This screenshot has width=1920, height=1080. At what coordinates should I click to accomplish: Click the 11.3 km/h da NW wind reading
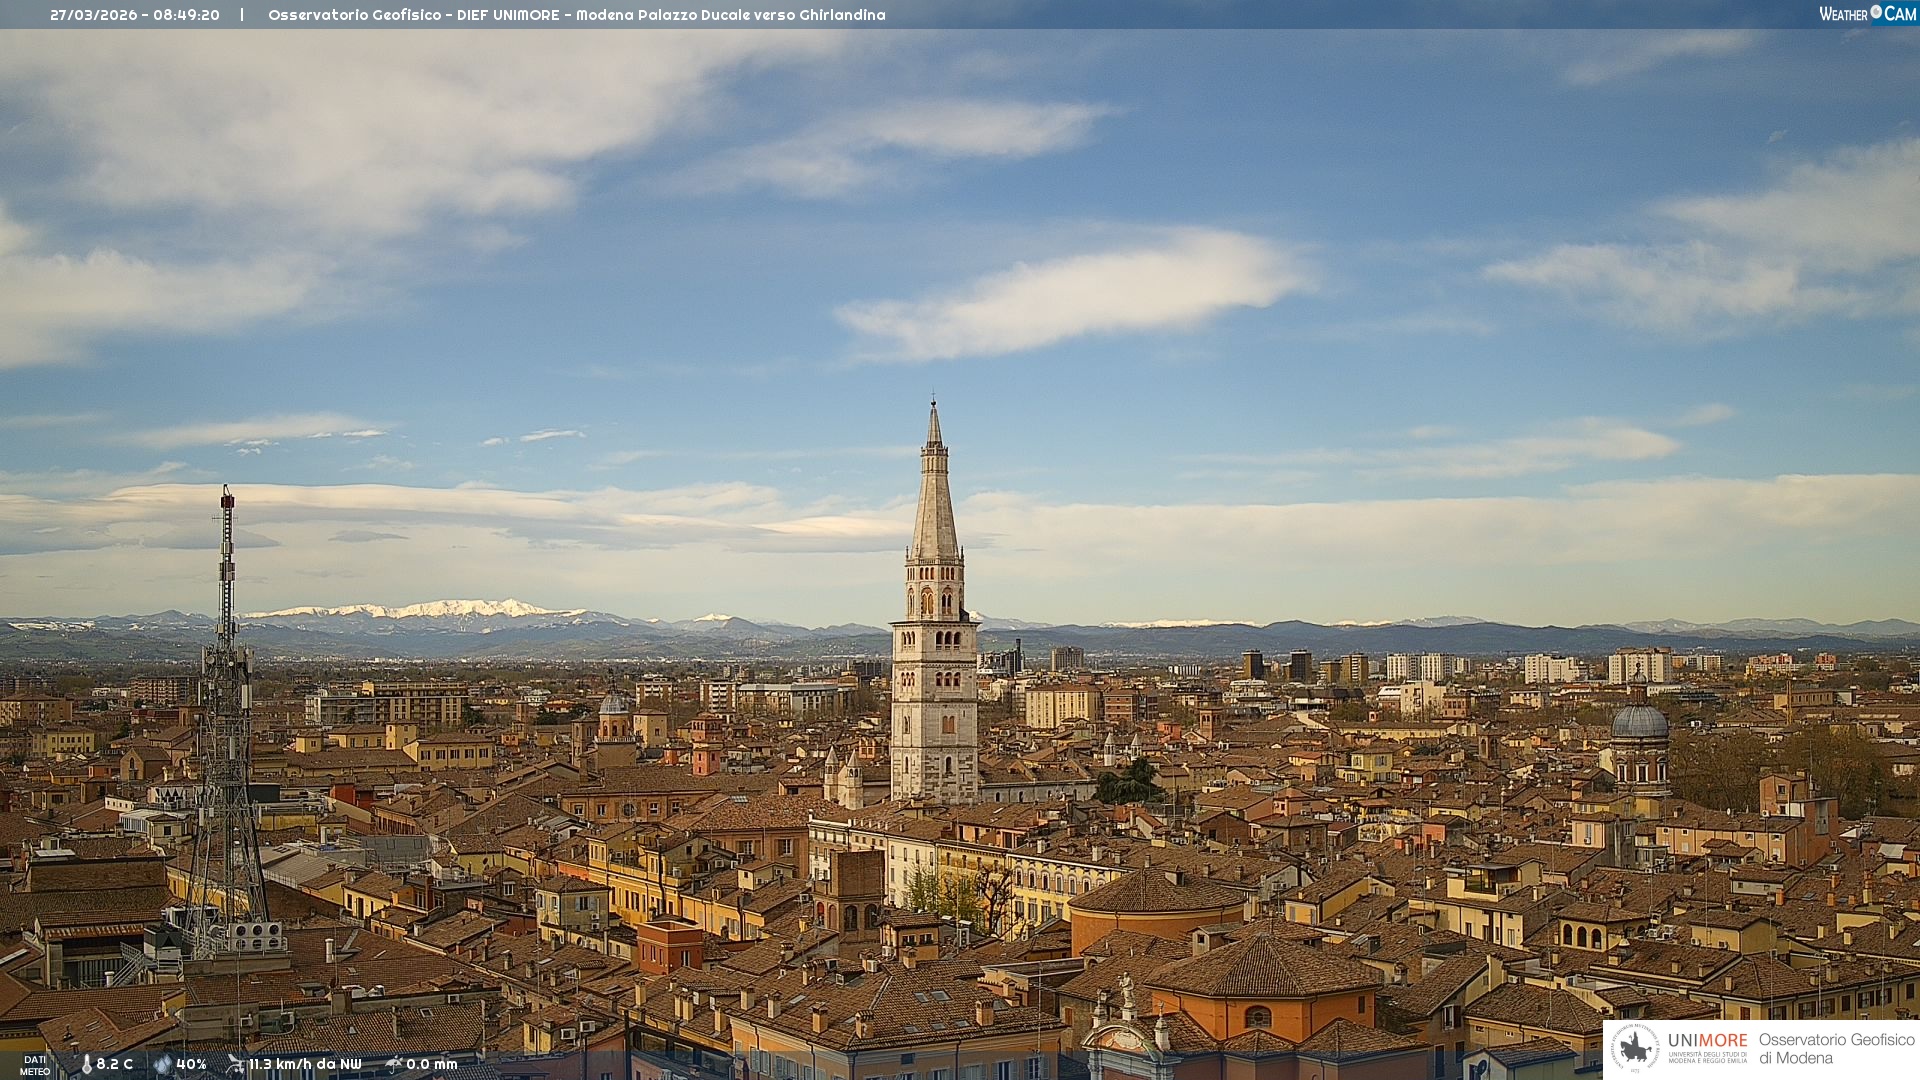coord(305,1064)
